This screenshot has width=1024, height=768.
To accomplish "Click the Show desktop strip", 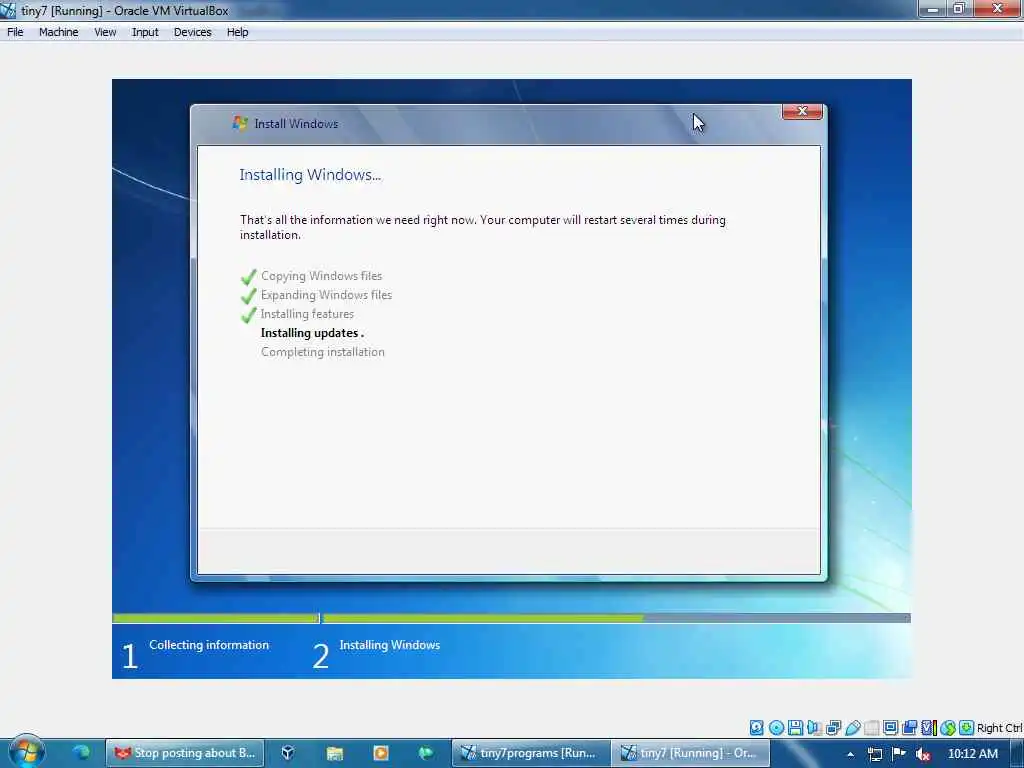I will tap(1017, 754).
